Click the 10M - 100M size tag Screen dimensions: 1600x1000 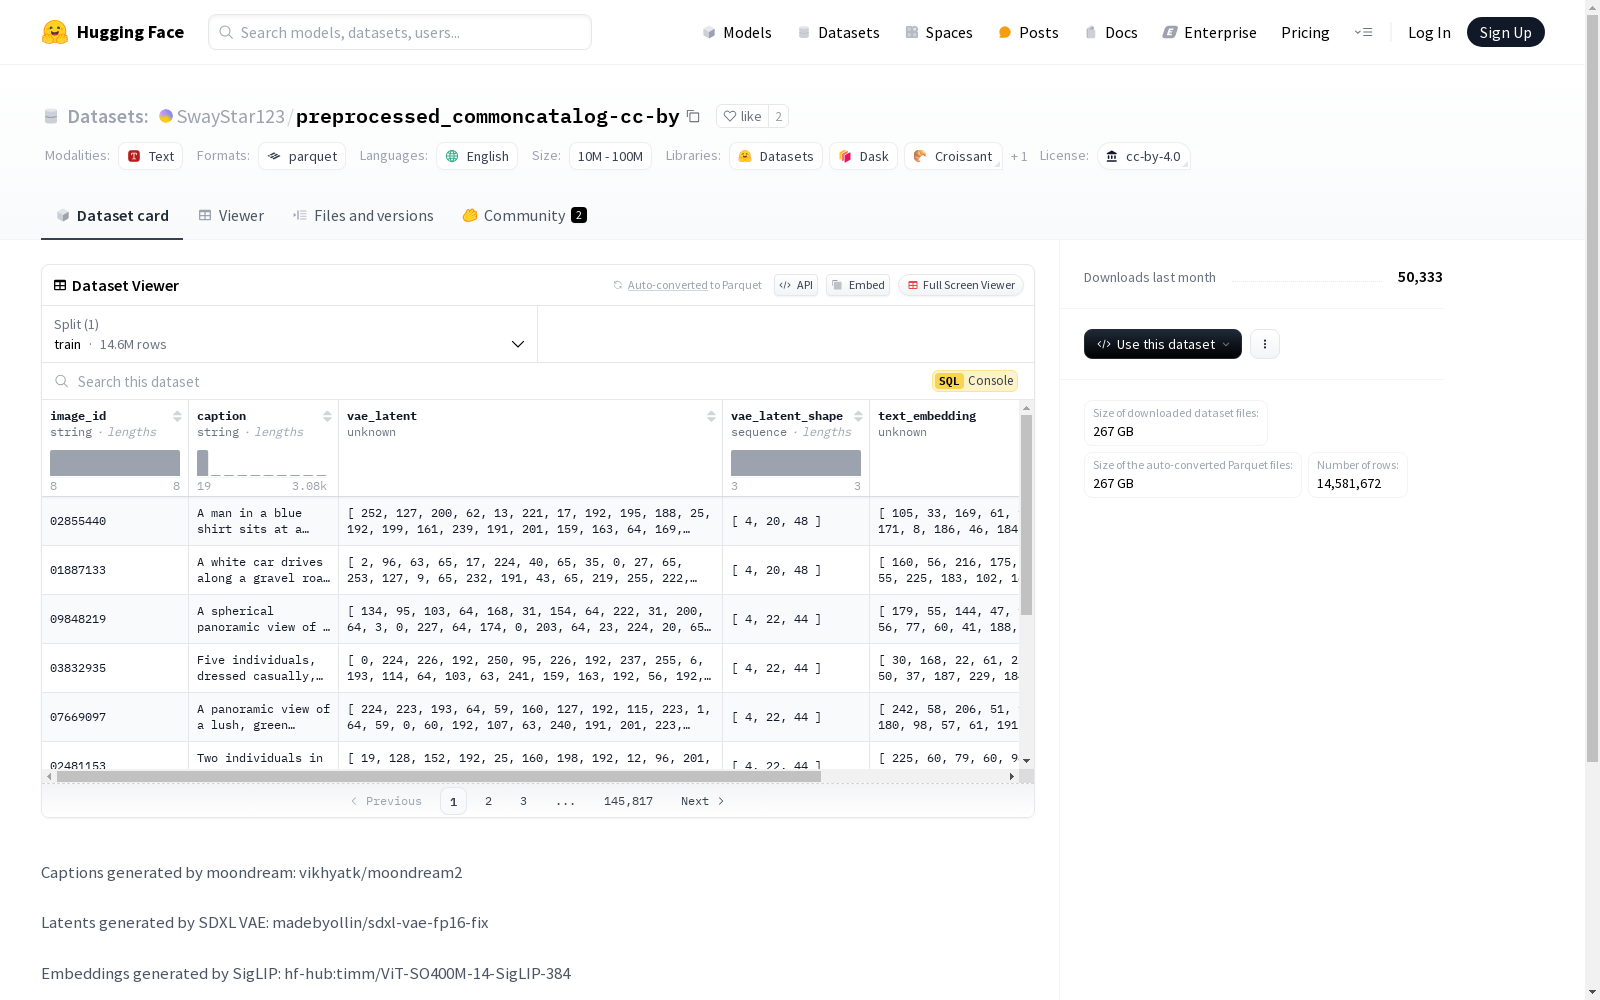[x=610, y=156]
